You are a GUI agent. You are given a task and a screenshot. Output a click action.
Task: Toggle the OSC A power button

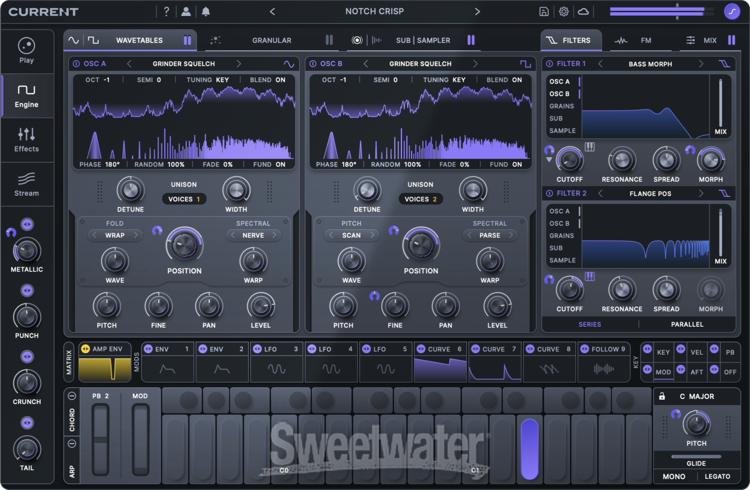(x=76, y=64)
